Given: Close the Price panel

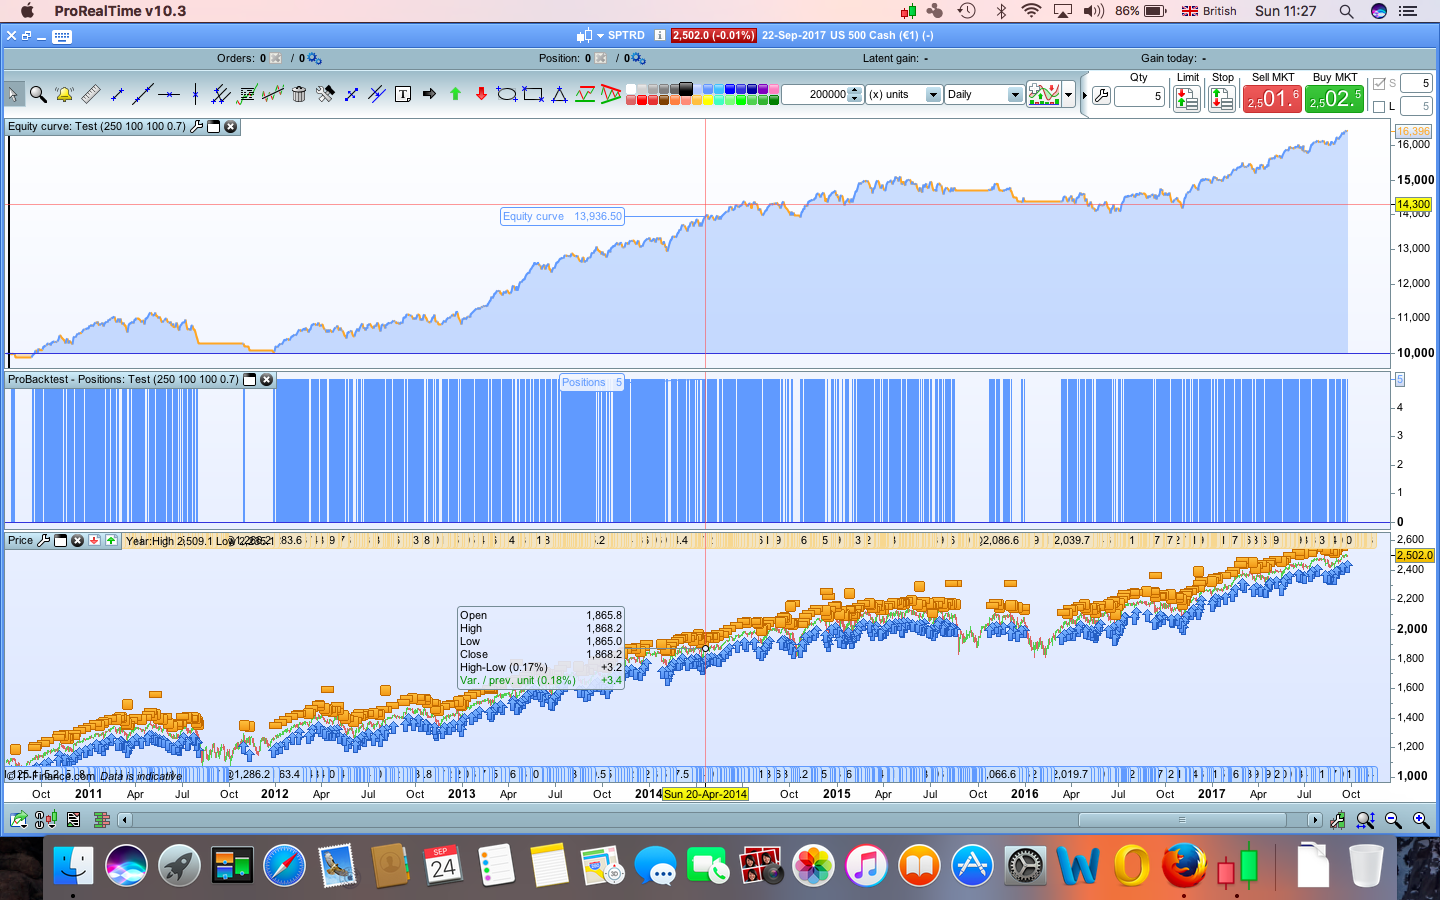Looking at the screenshot, I should (77, 540).
